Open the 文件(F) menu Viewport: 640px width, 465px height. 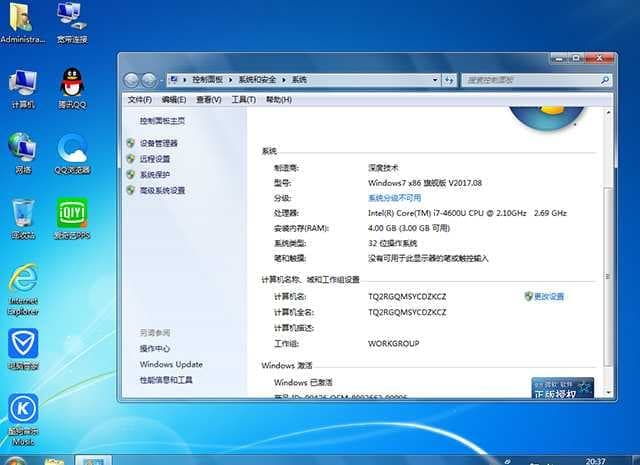[140, 100]
